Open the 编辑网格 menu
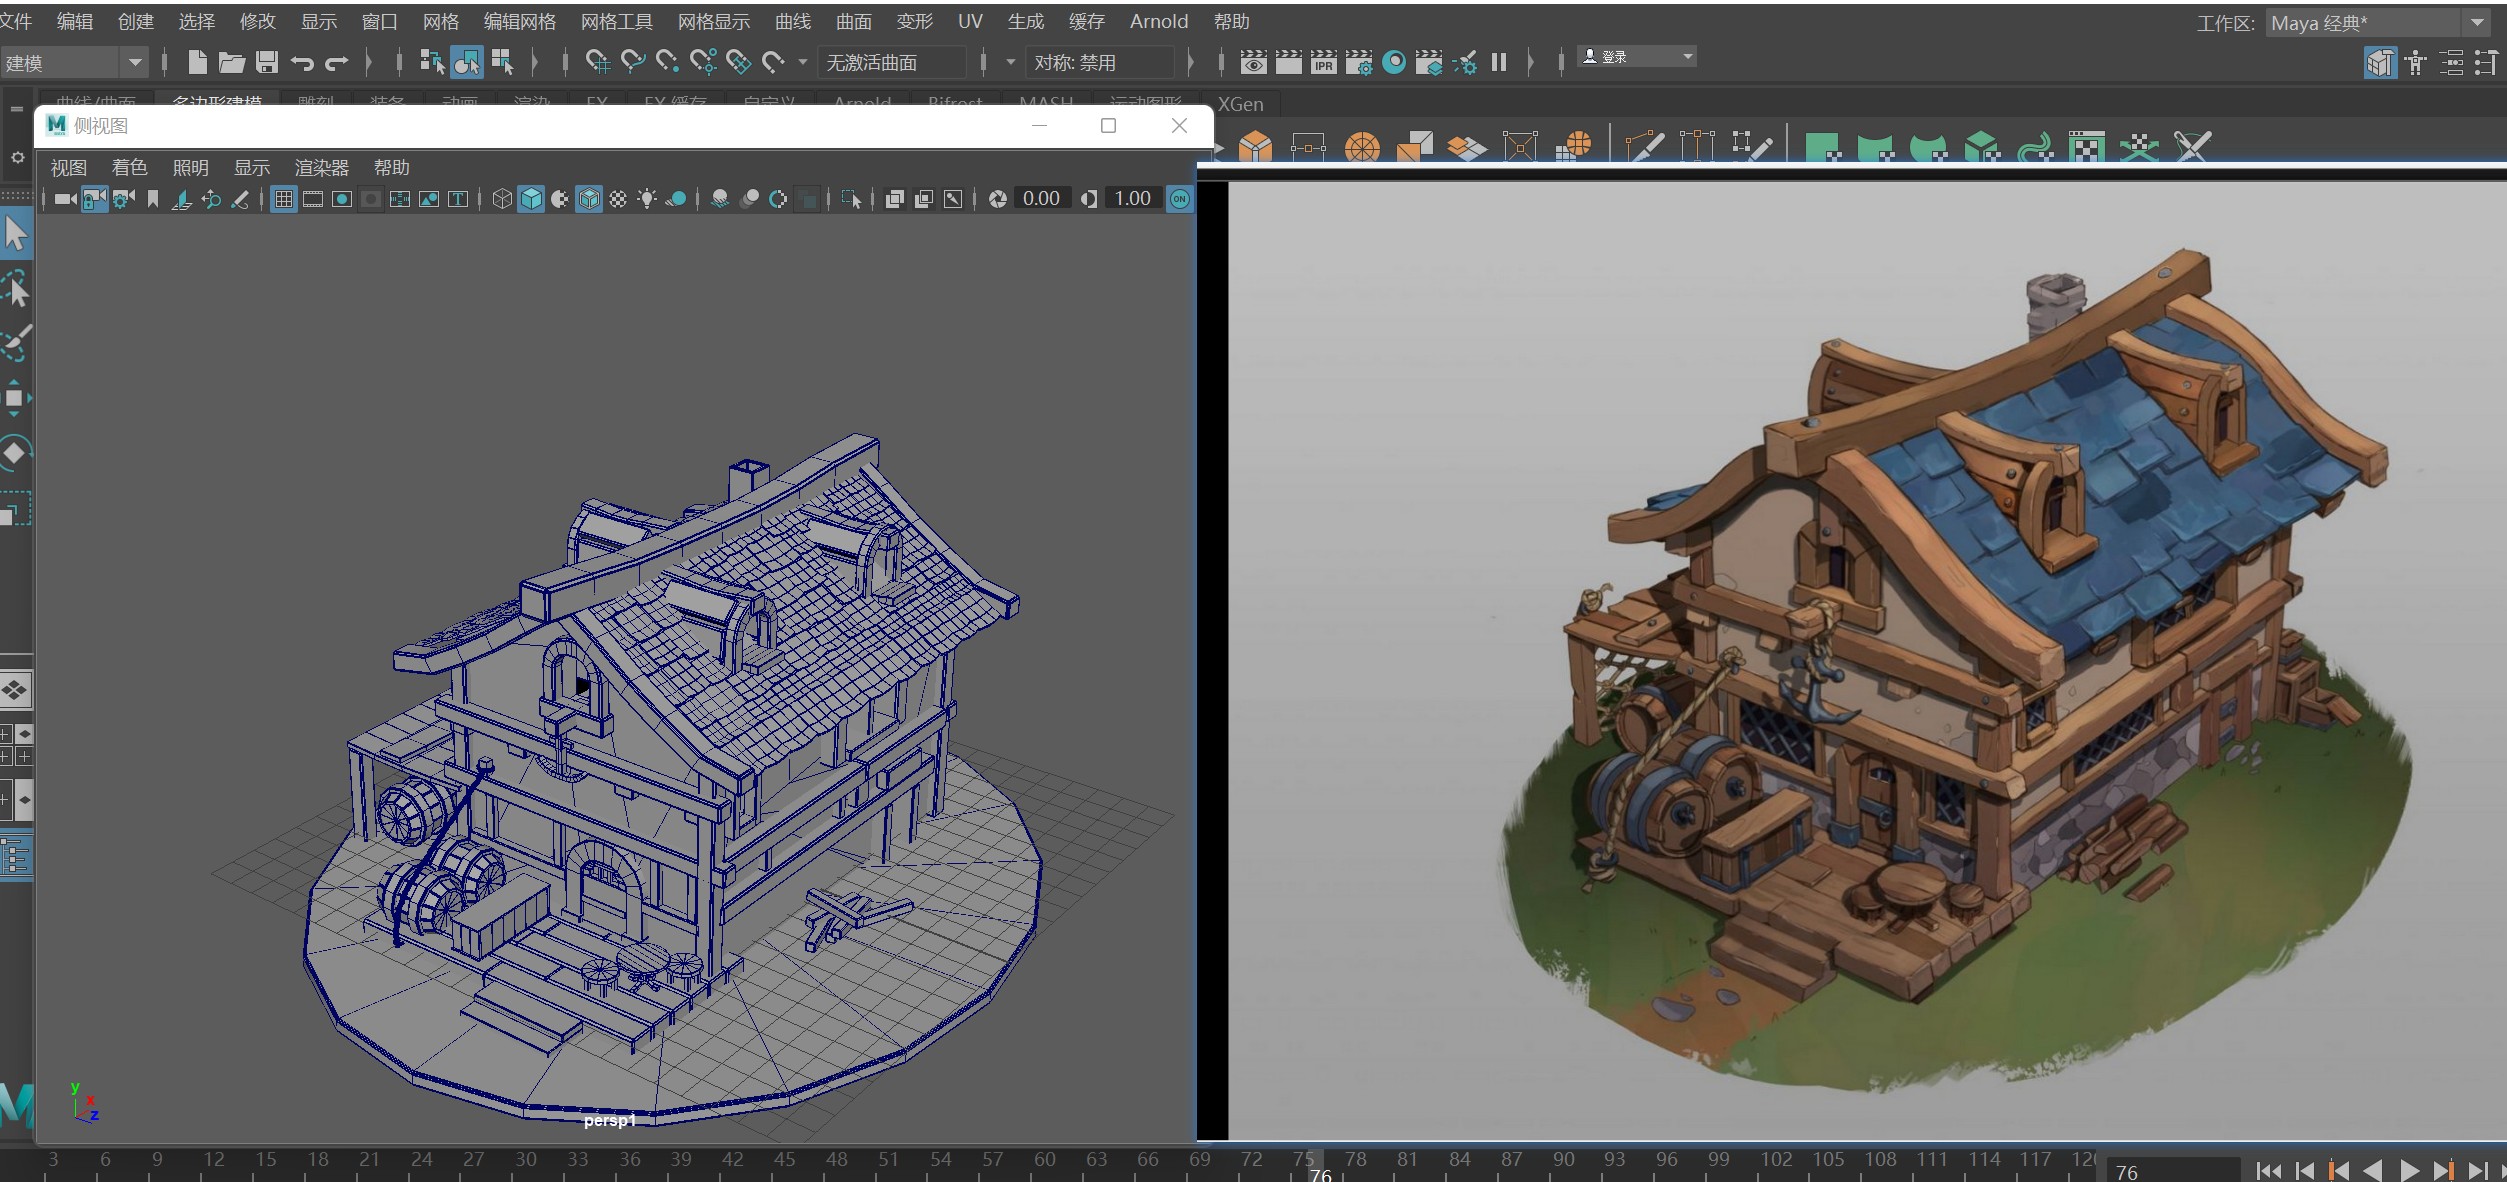Image resolution: width=2507 pixels, height=1182 pixels. [519, 22]
